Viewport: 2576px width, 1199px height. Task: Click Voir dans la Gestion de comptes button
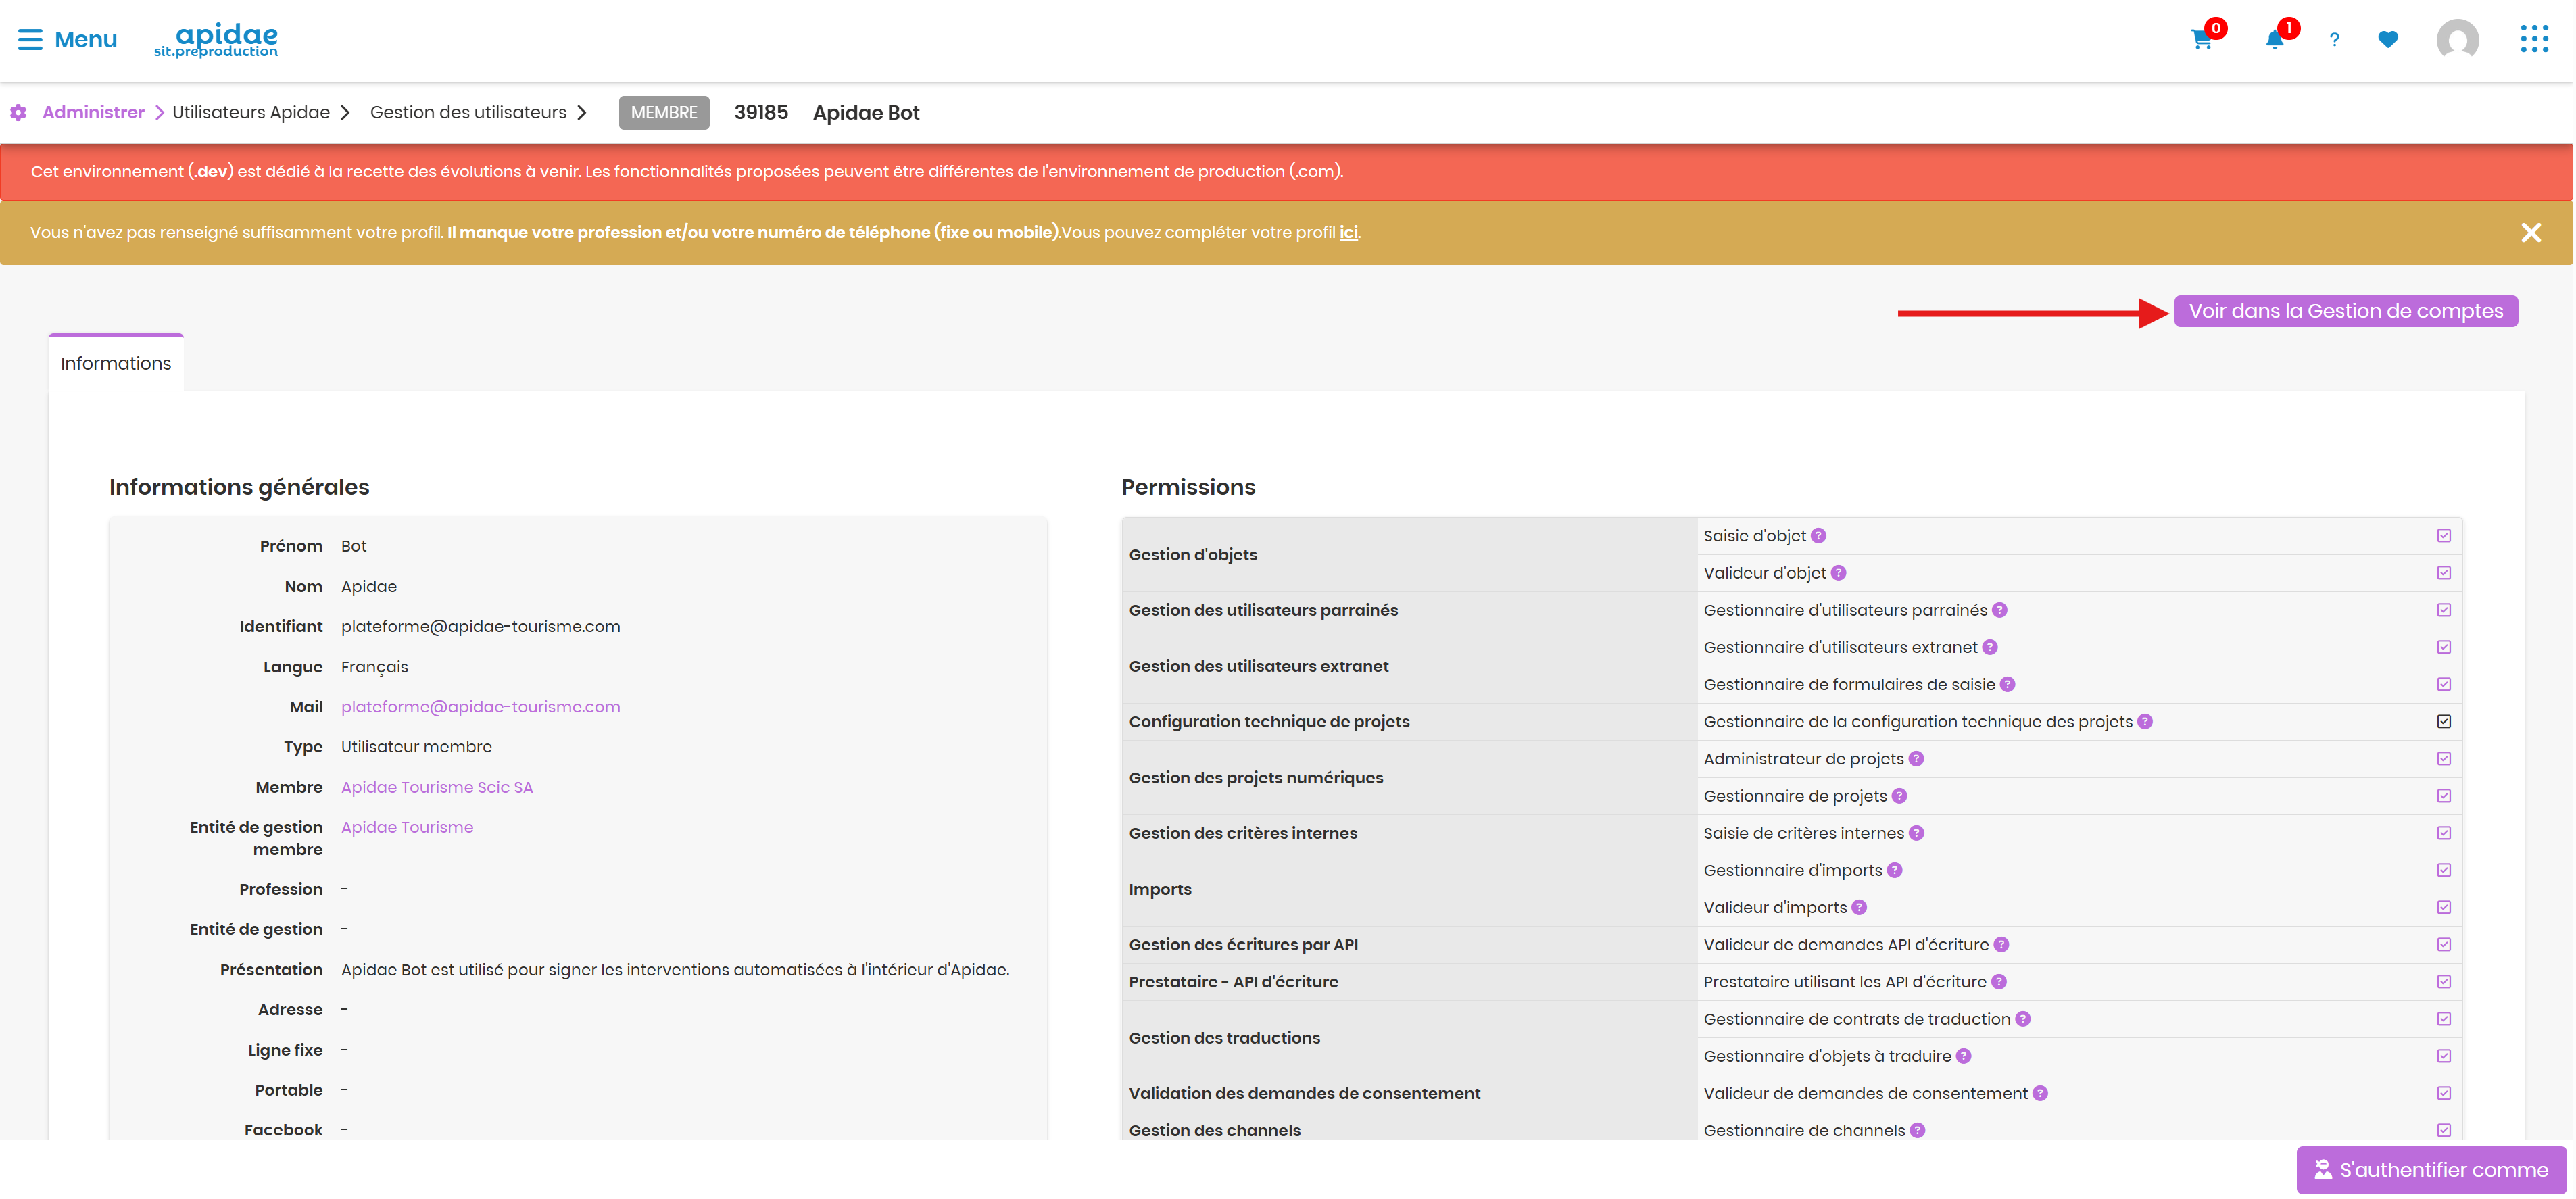tap(2346, 311)
